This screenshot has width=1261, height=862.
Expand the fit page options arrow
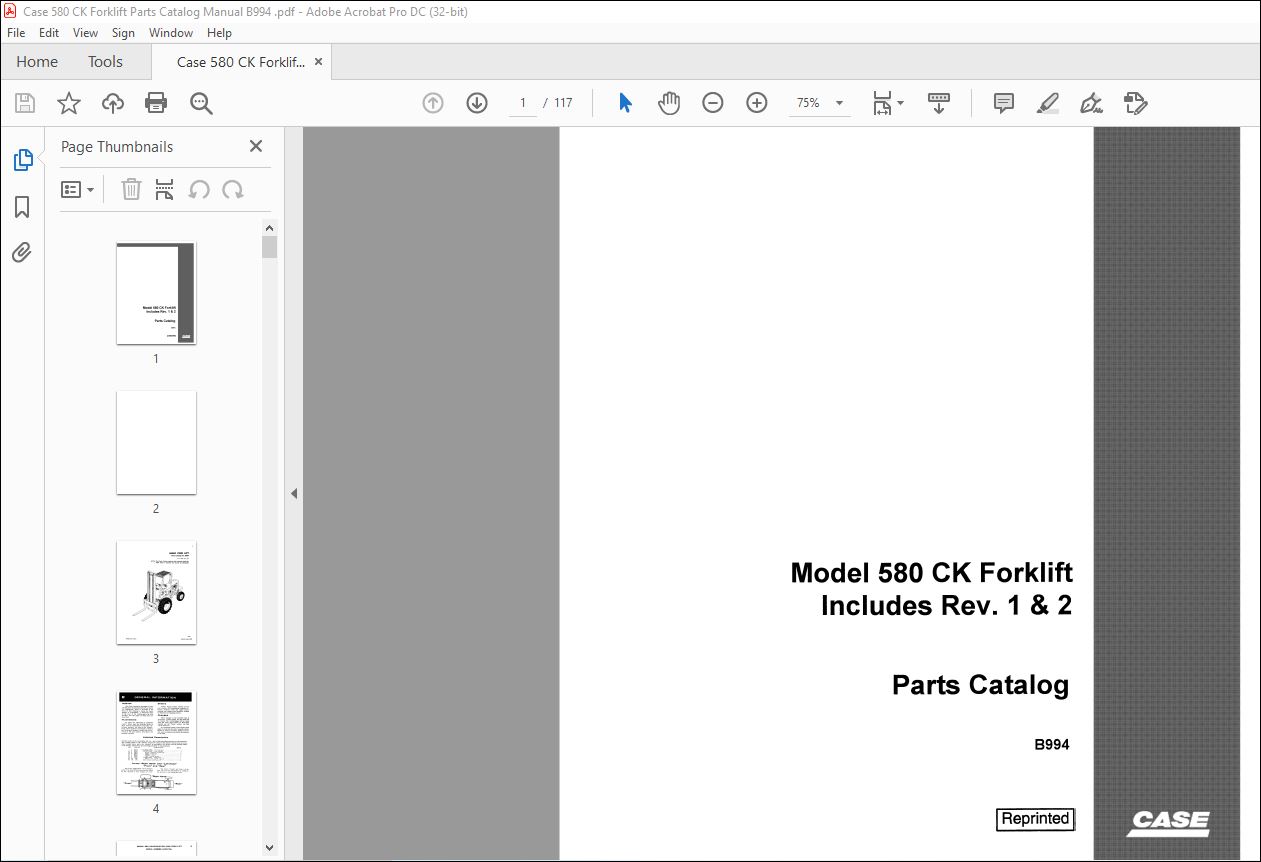click(901, 103)
